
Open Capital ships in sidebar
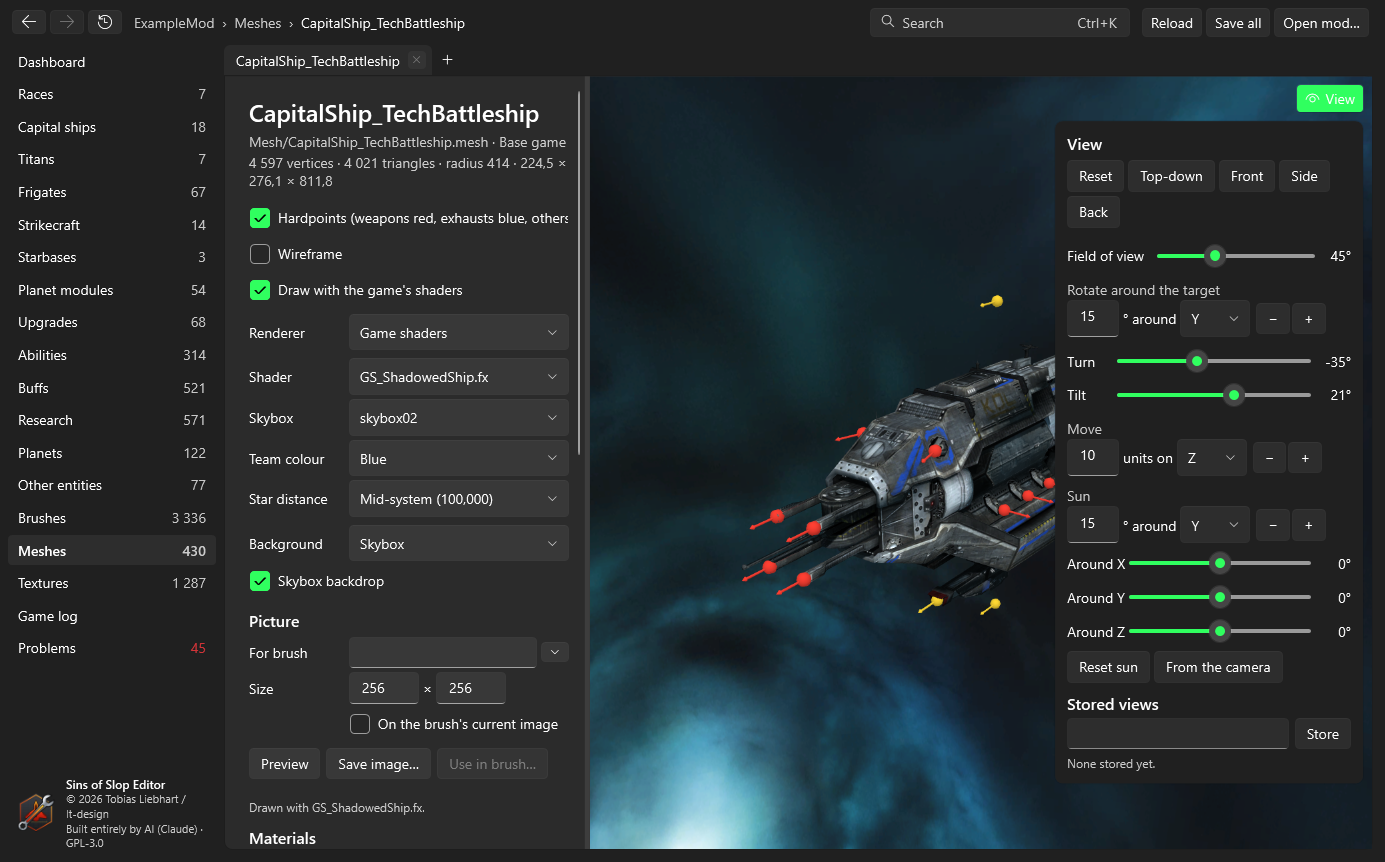click(111, 127)
